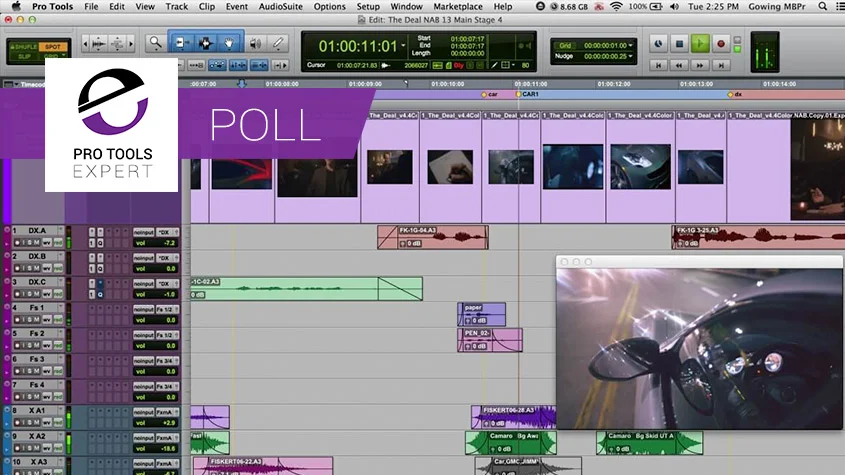Click the Wi-Fi status icon
This screenshot has height=475, width=845.
click(x=617, y=6)
